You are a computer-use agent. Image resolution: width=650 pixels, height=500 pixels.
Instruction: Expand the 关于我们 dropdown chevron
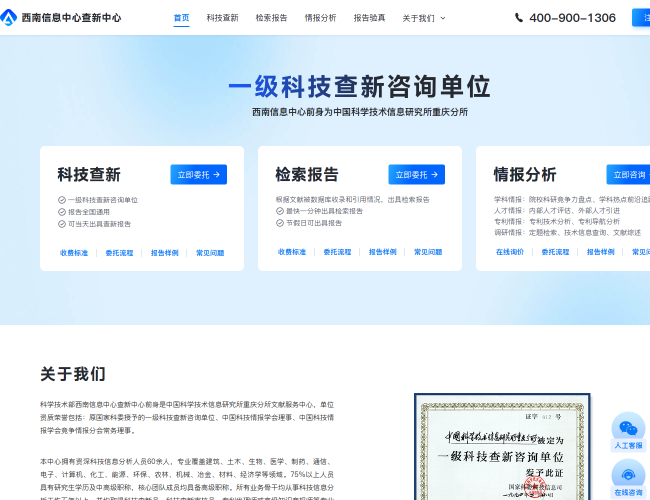[x=443, y=18]
